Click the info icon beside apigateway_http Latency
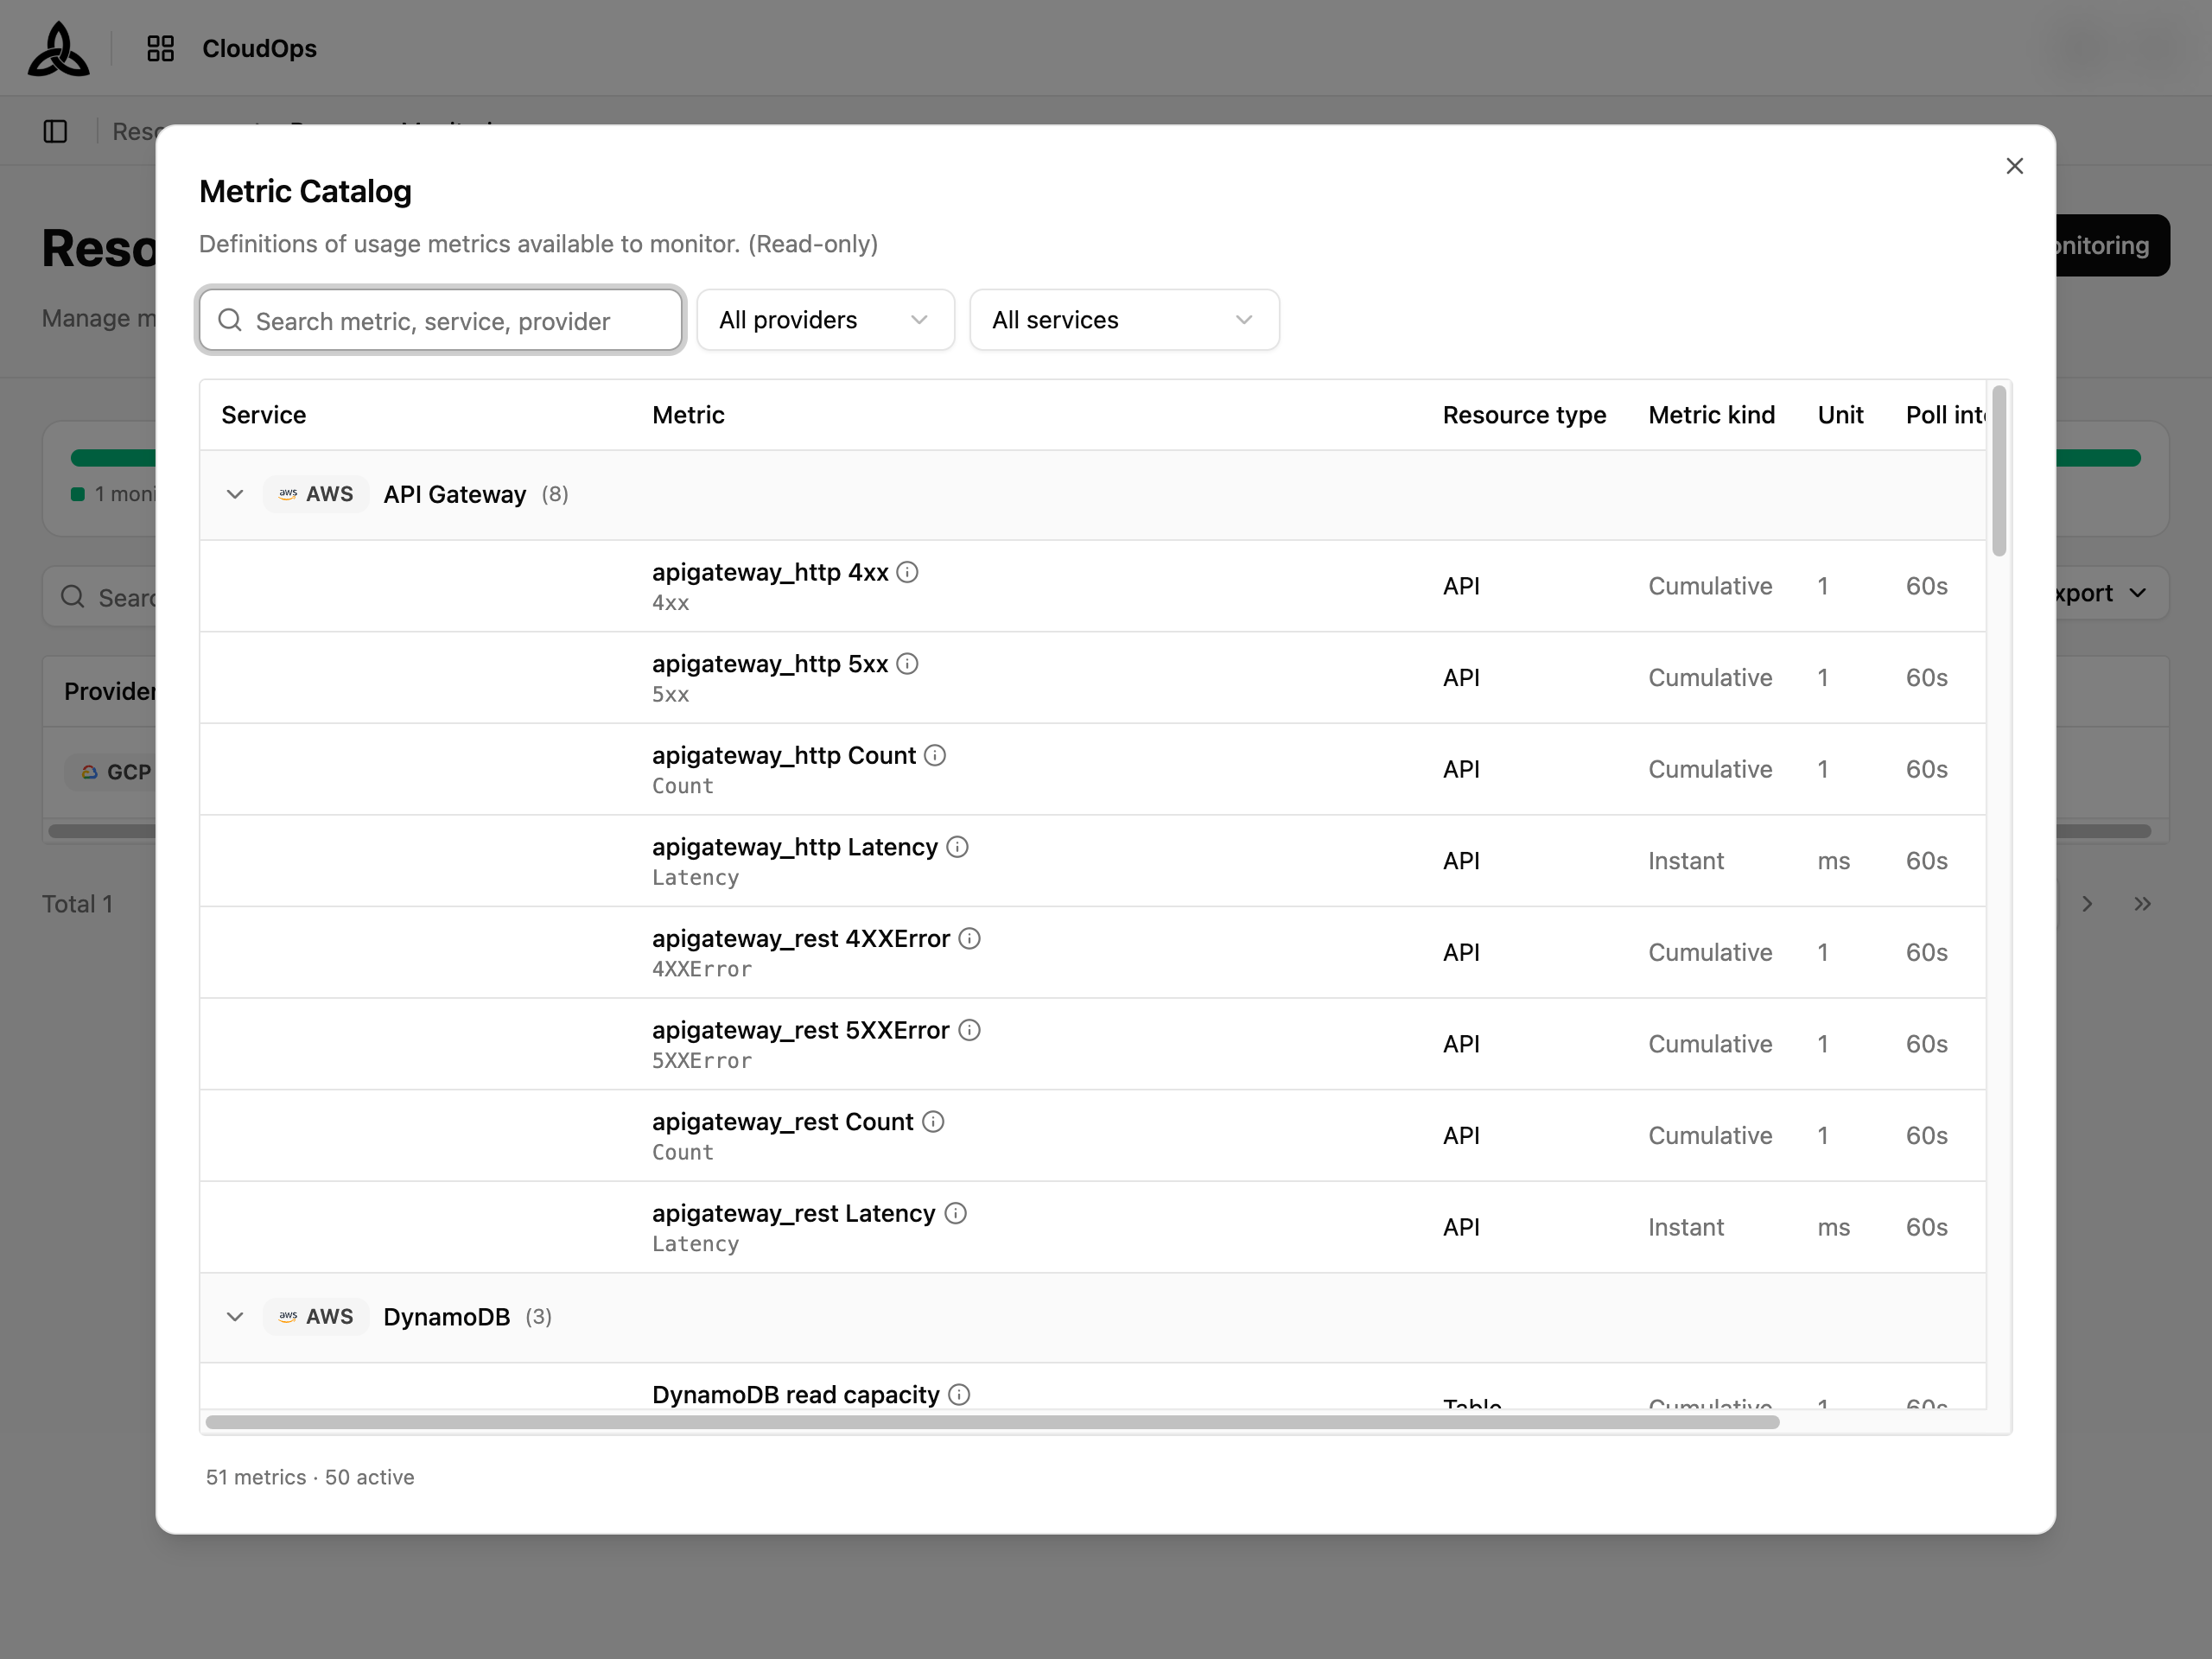2212x1659 pixels. tap(957, 847)
